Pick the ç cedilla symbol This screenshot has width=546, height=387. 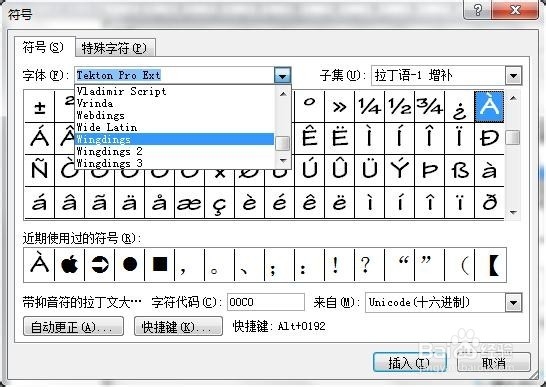tap(219, 202)
